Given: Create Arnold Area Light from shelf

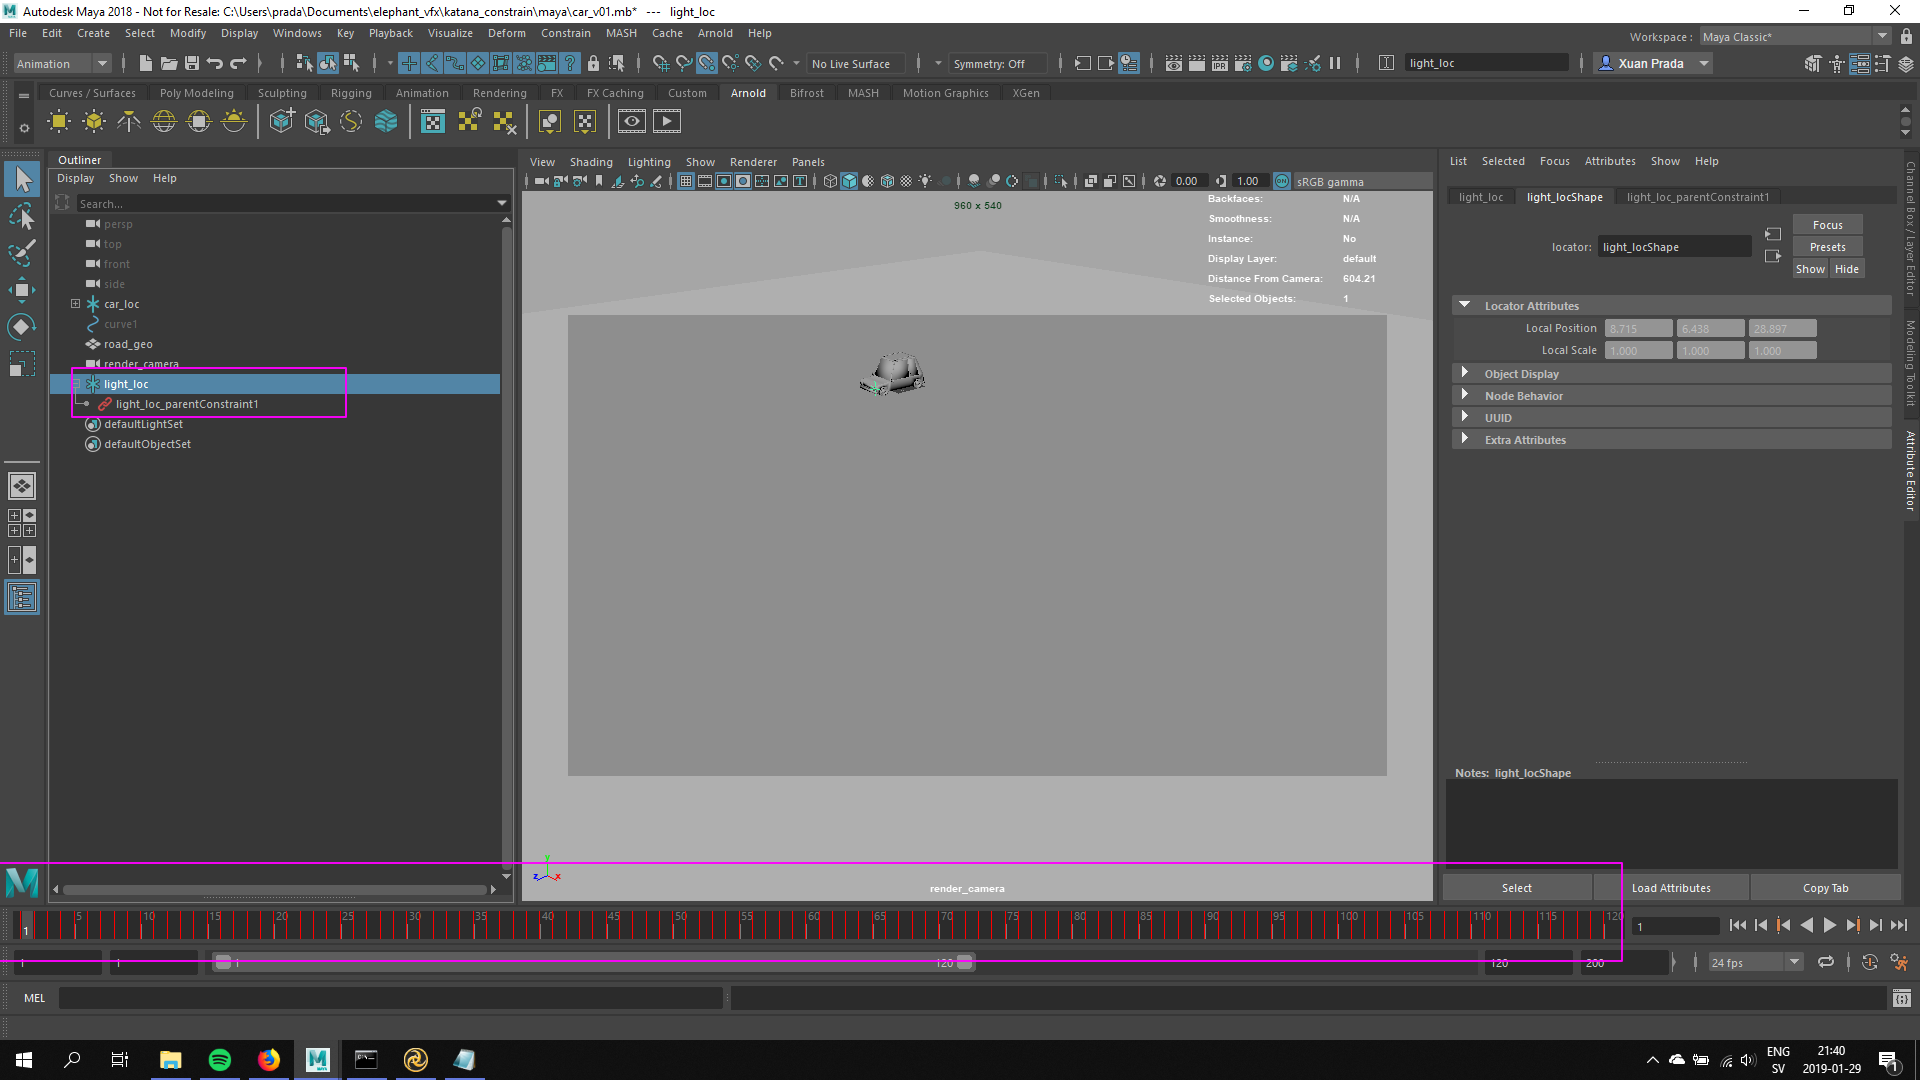Looking at the screenshot, I should click(59, 122).
